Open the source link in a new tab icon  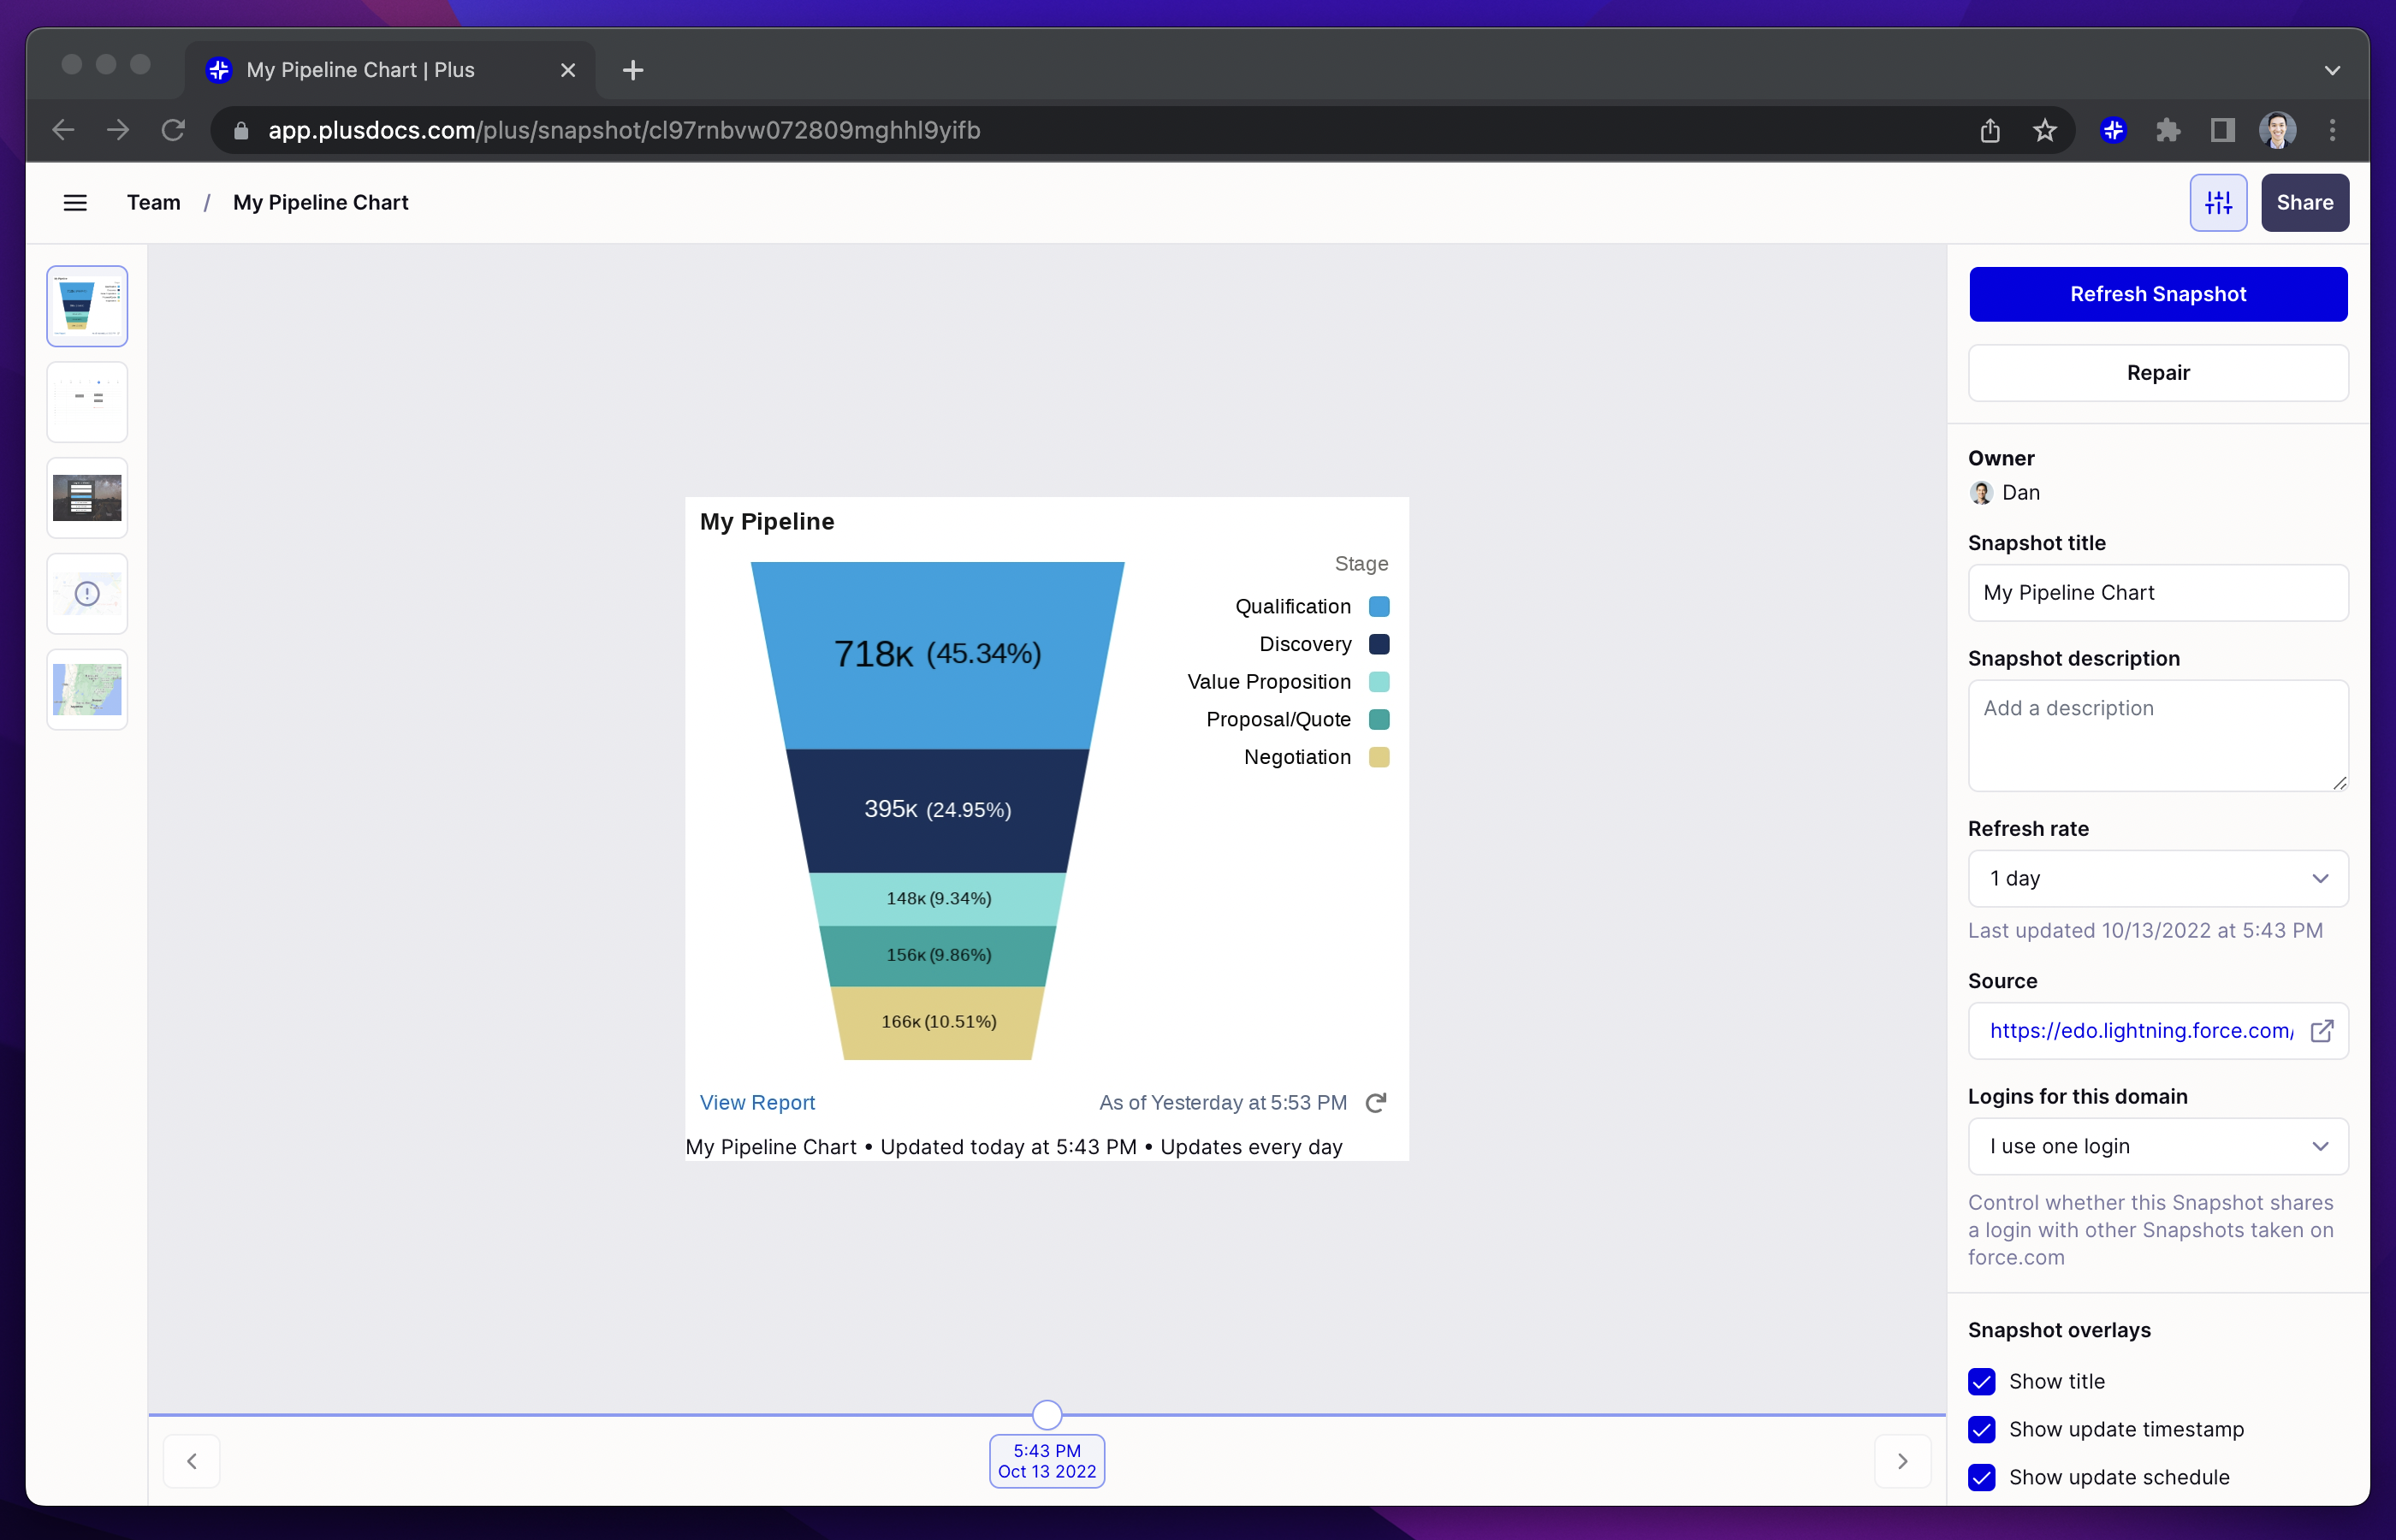click(2322, 1031)
